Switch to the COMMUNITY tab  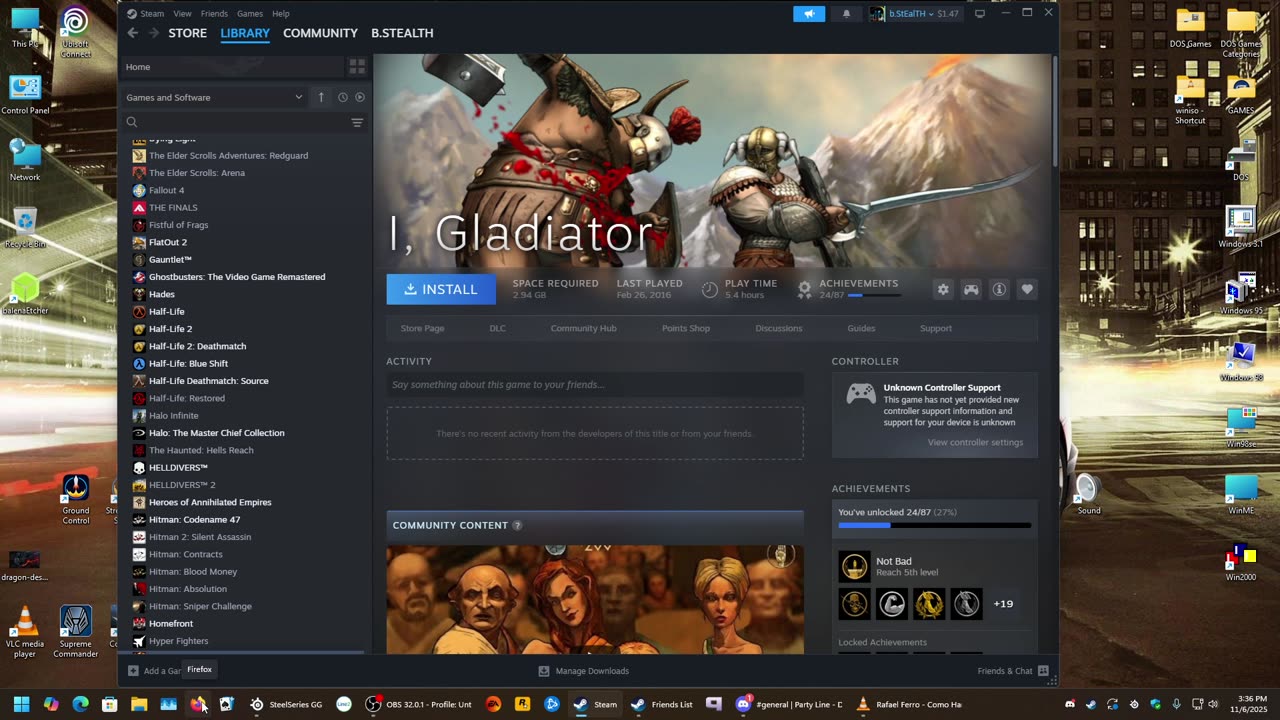[x=320, y=33]
